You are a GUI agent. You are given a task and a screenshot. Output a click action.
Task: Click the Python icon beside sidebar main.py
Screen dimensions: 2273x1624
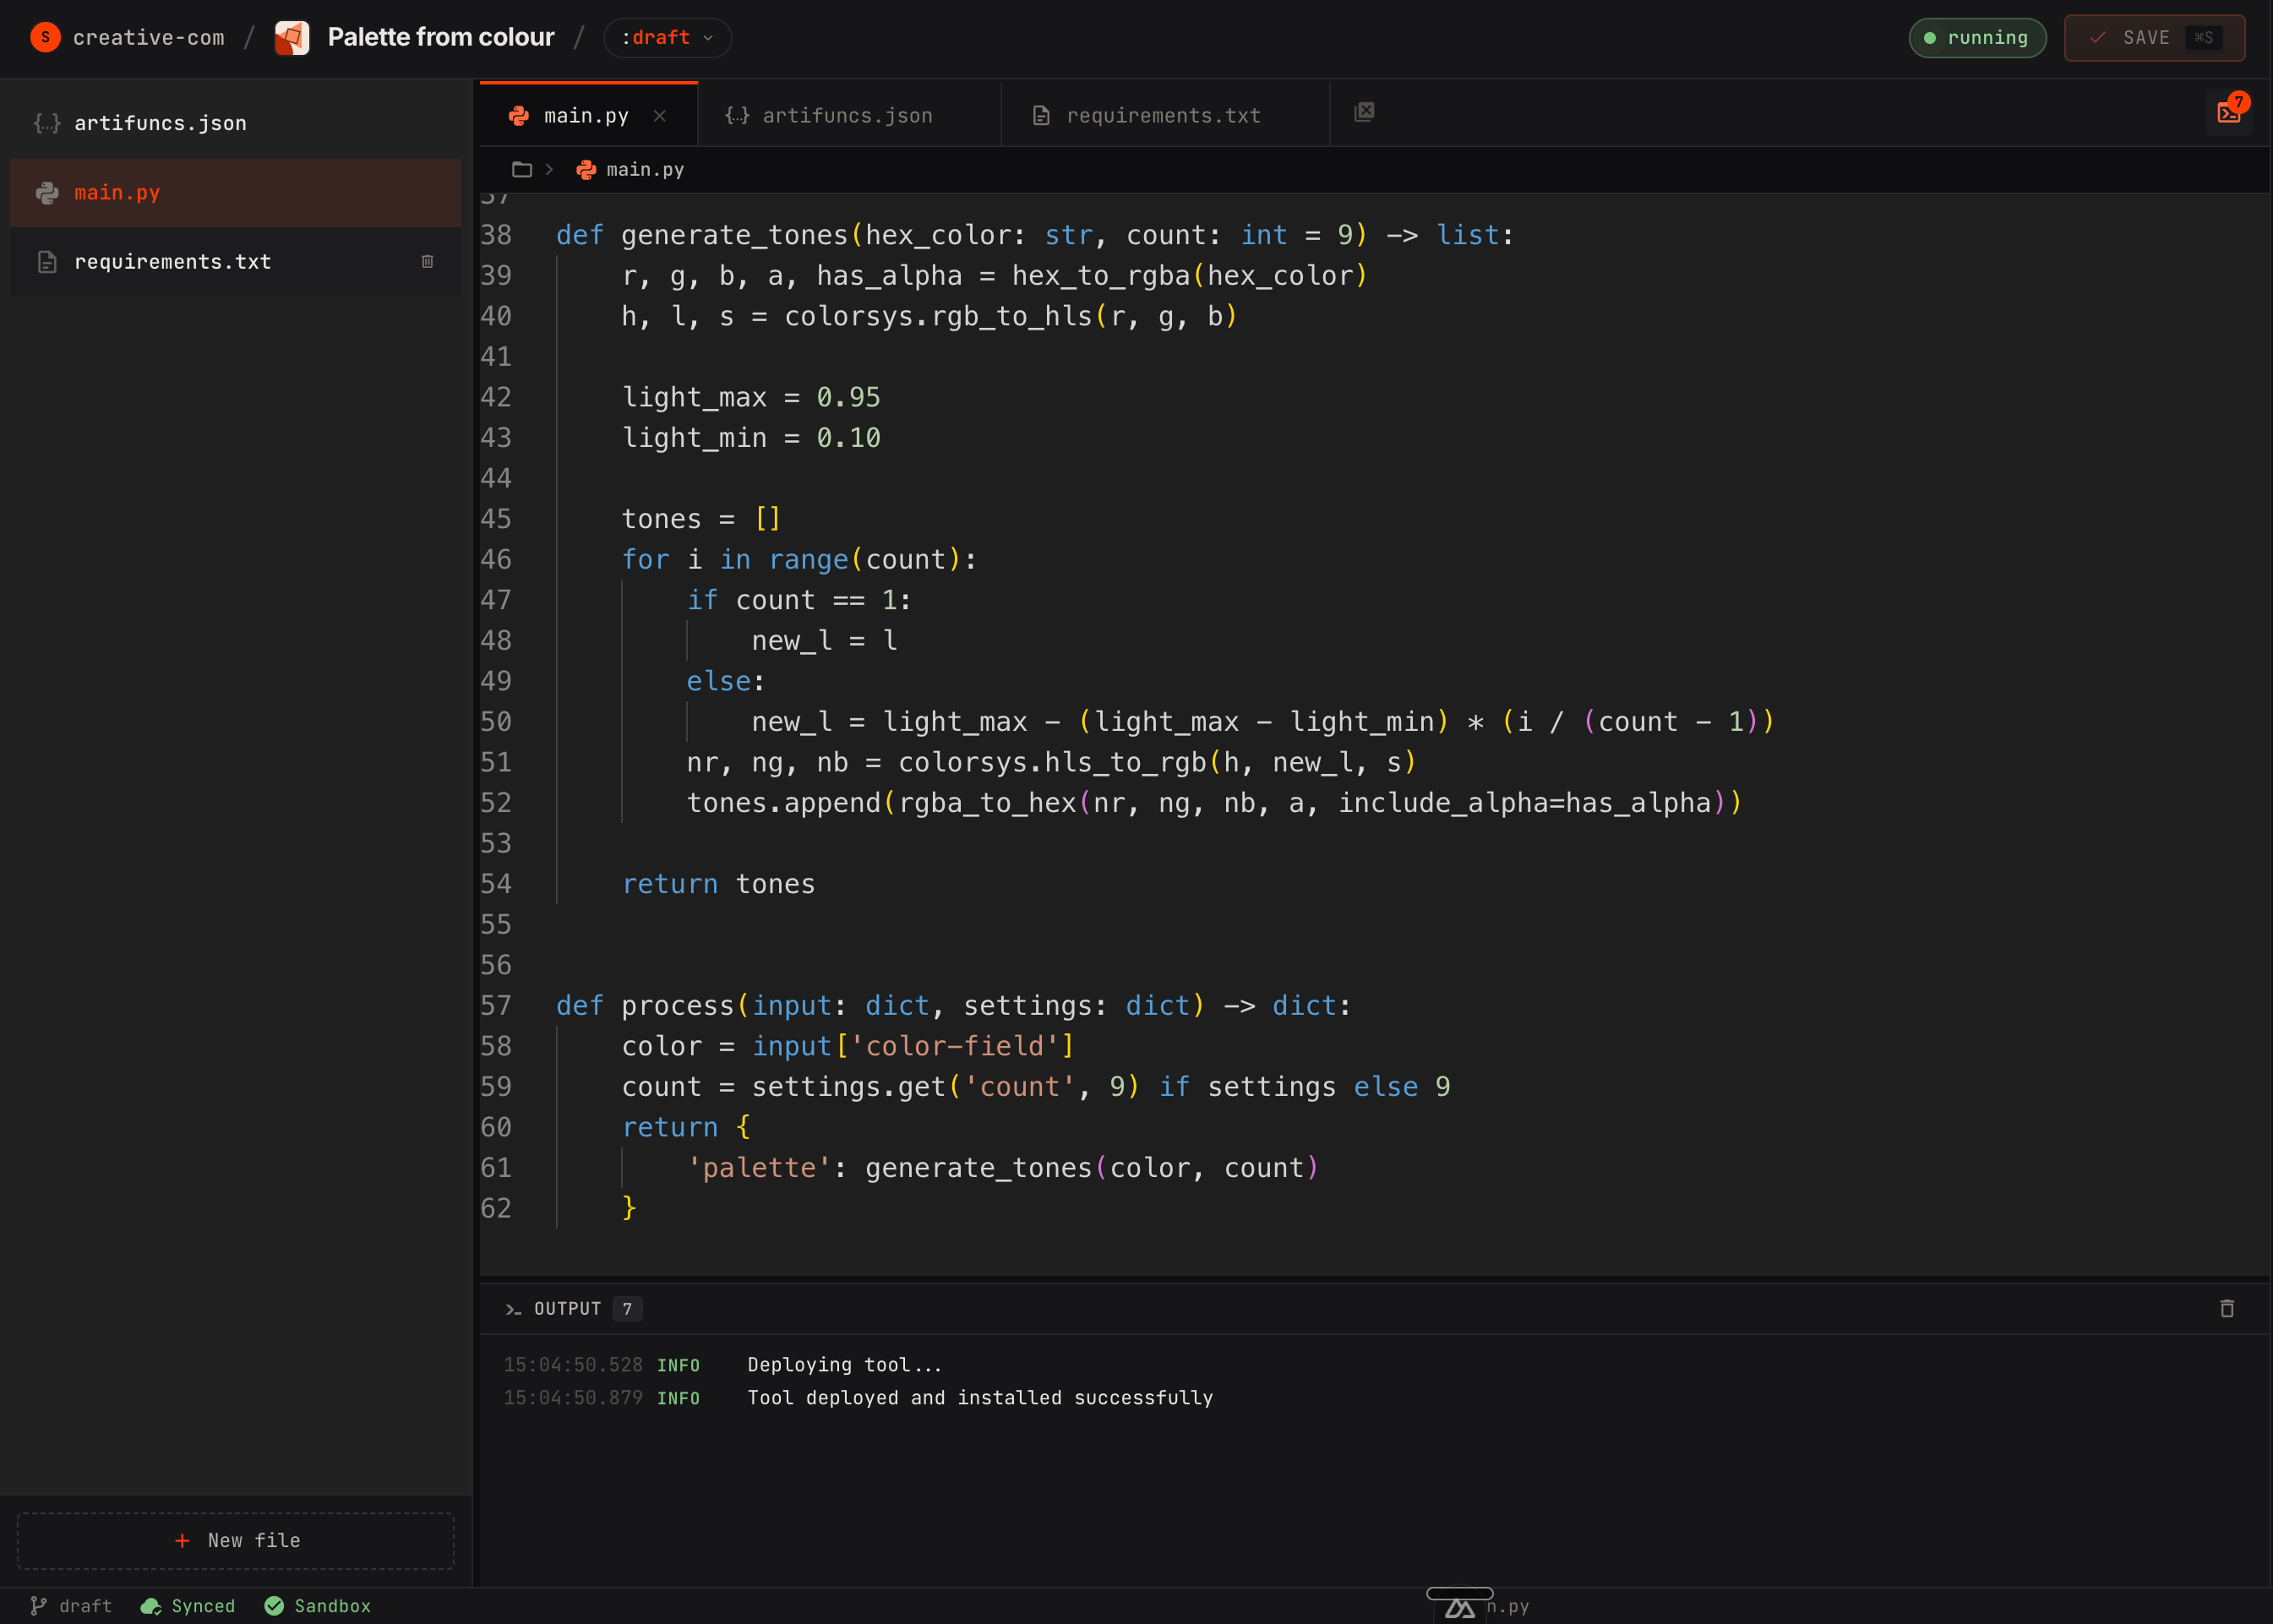coord(47,192)
